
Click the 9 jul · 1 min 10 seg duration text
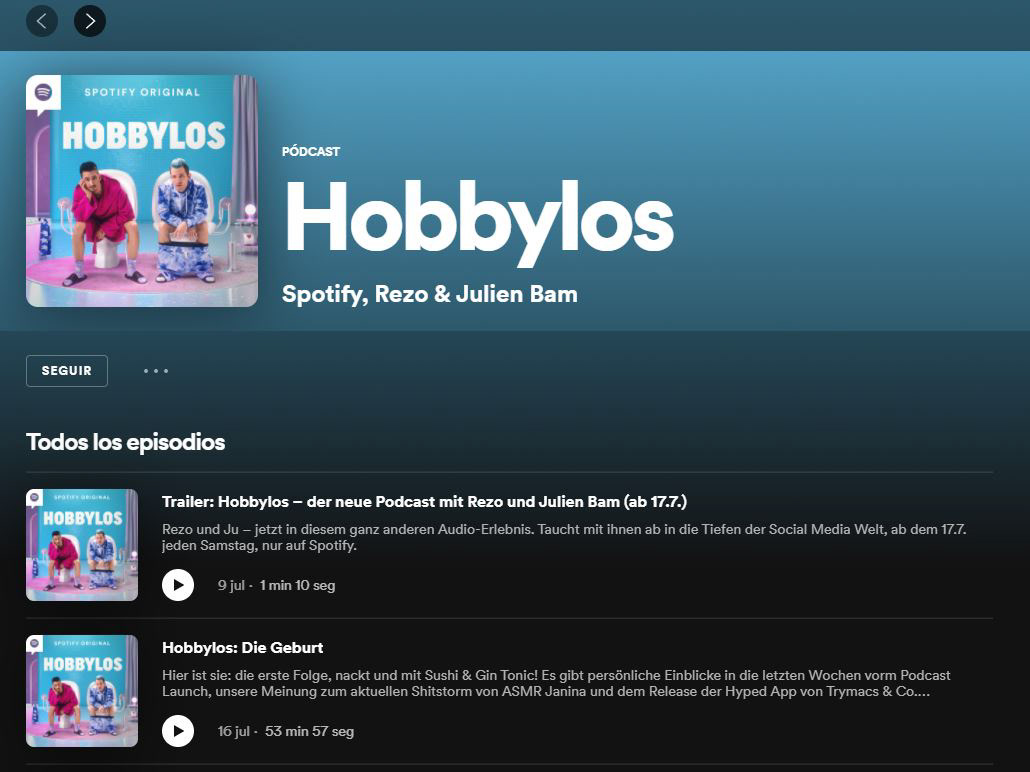pos(277,585)
